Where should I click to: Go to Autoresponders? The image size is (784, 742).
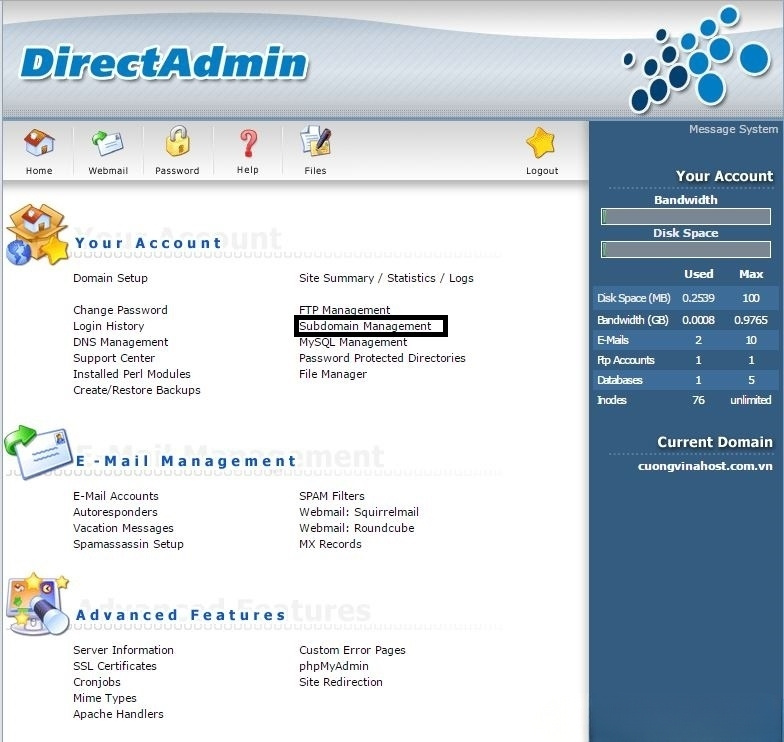pyautogui.click(x=115, y=512)
